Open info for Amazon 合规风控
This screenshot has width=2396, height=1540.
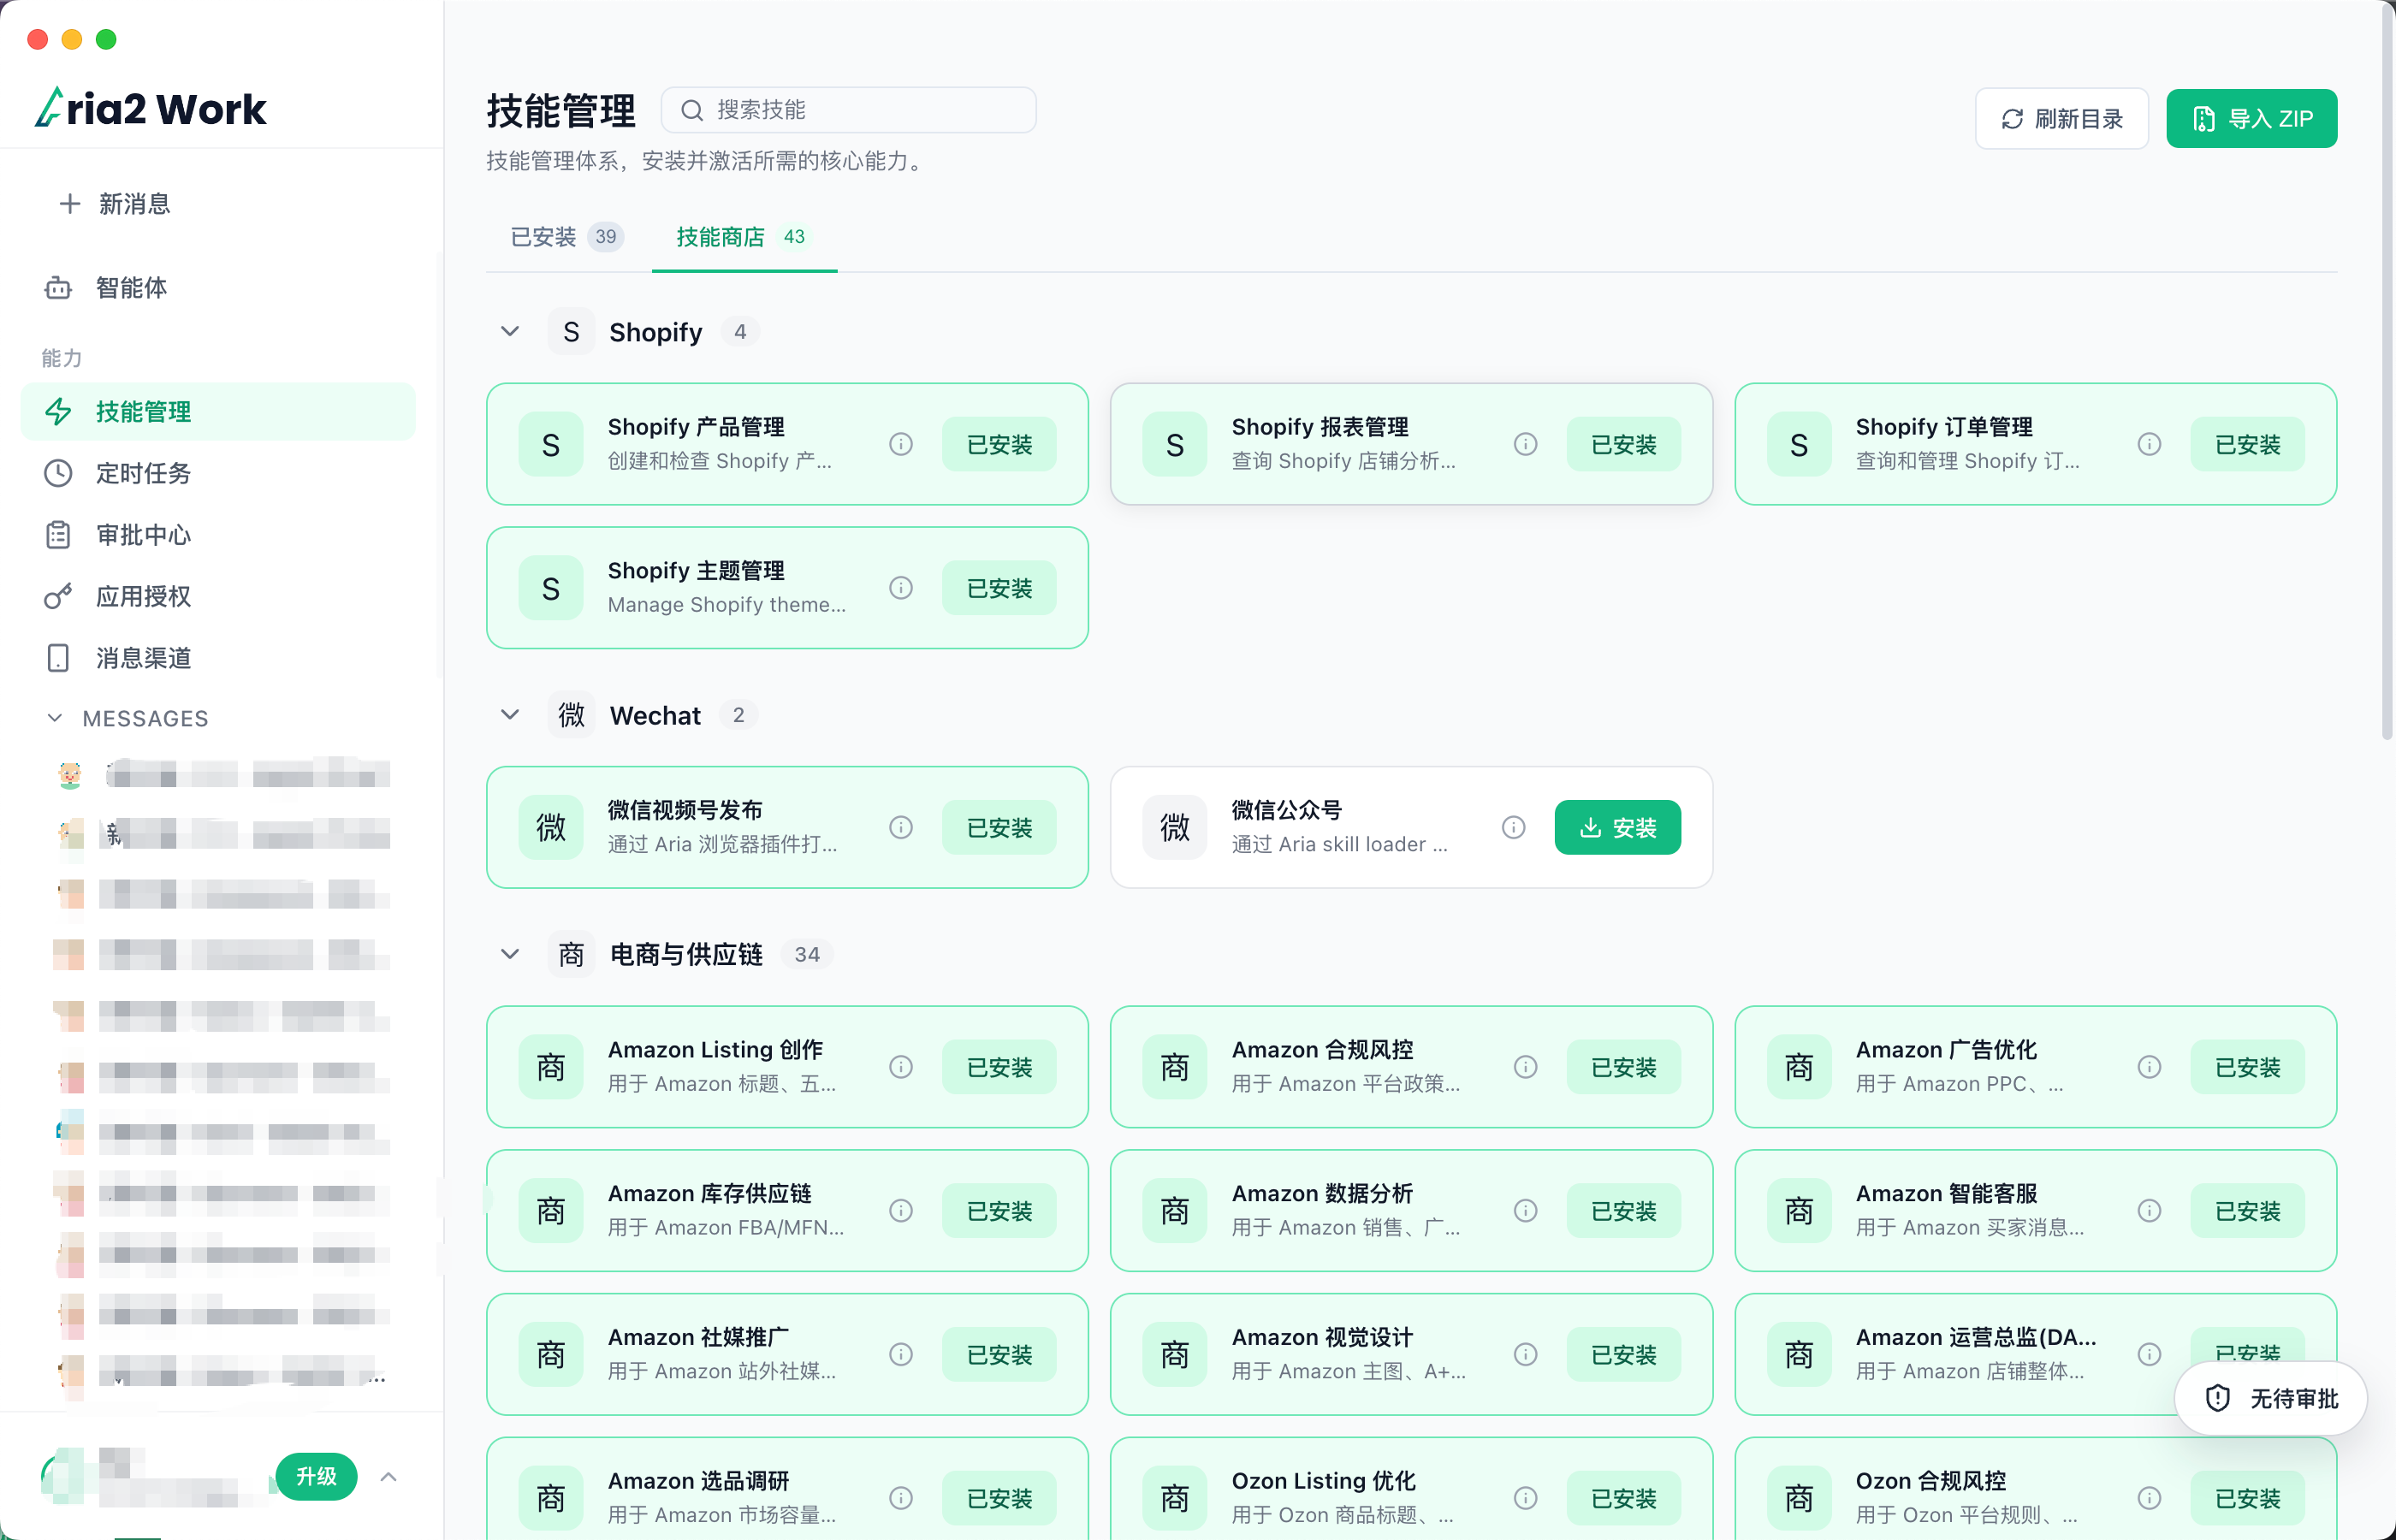1525,1067
